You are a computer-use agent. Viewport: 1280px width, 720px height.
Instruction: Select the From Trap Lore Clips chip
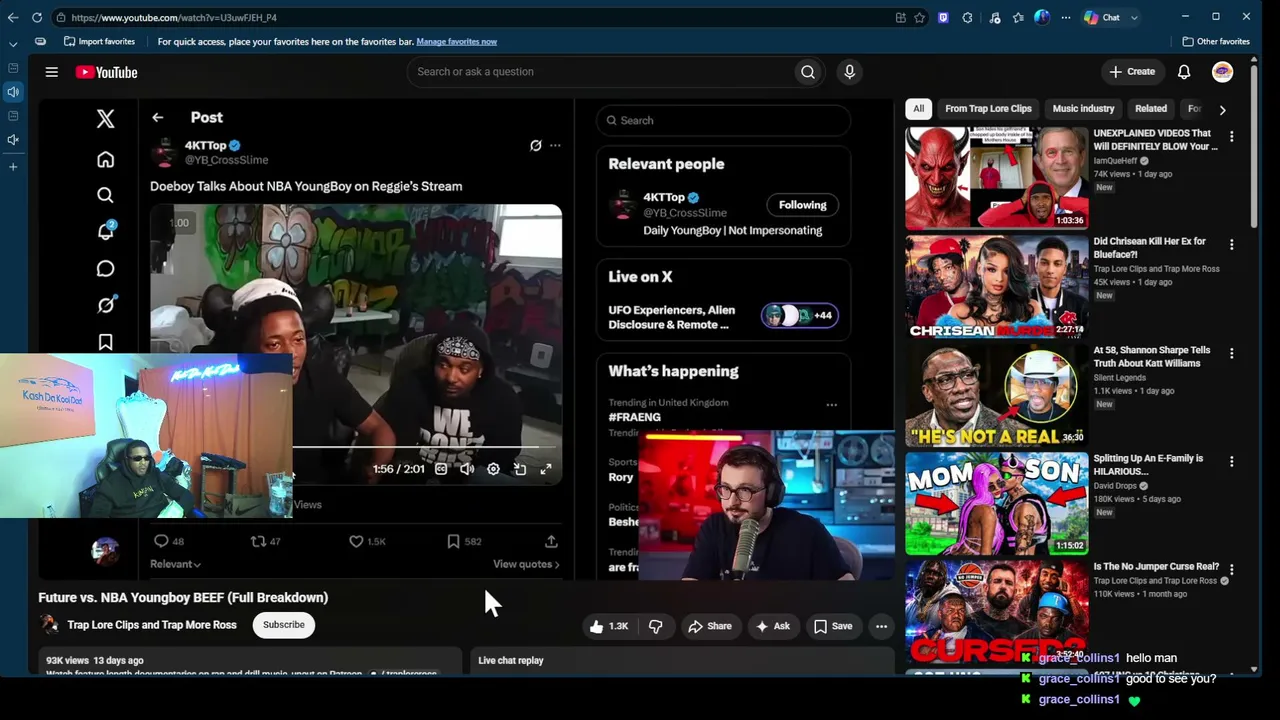coord(988,109)
